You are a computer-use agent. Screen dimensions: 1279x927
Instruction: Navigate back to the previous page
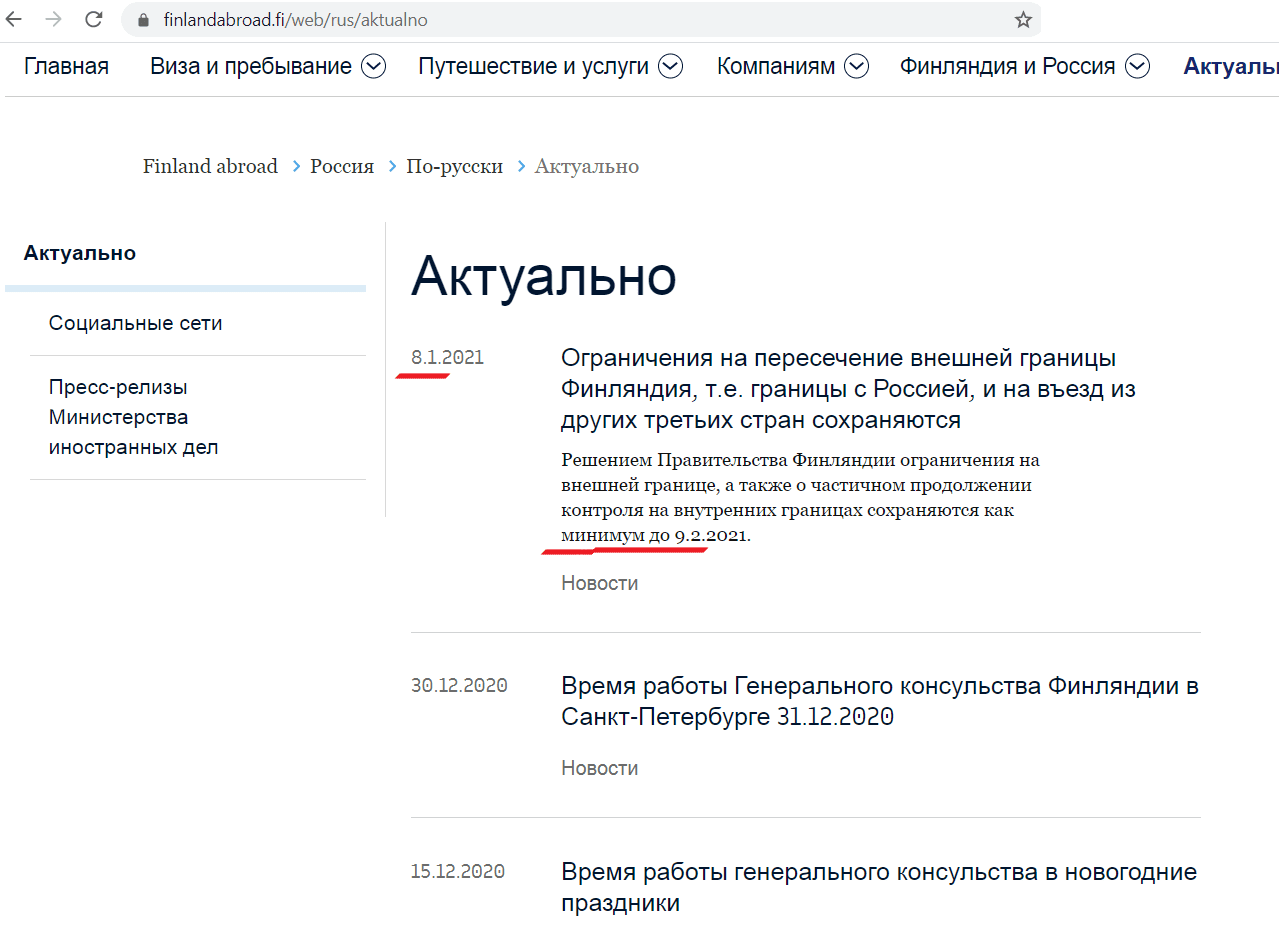13,18
